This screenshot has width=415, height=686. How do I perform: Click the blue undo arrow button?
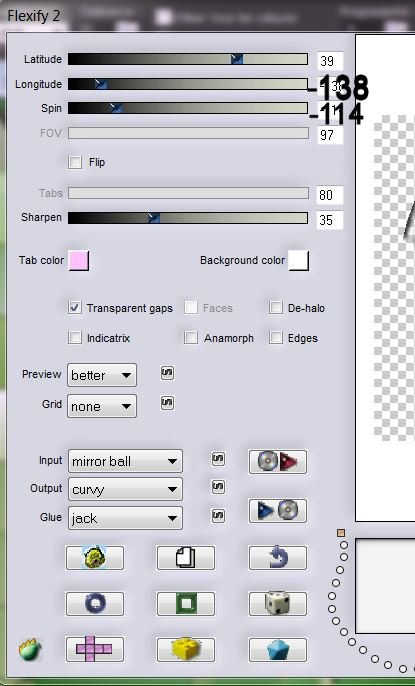(278, 558)
